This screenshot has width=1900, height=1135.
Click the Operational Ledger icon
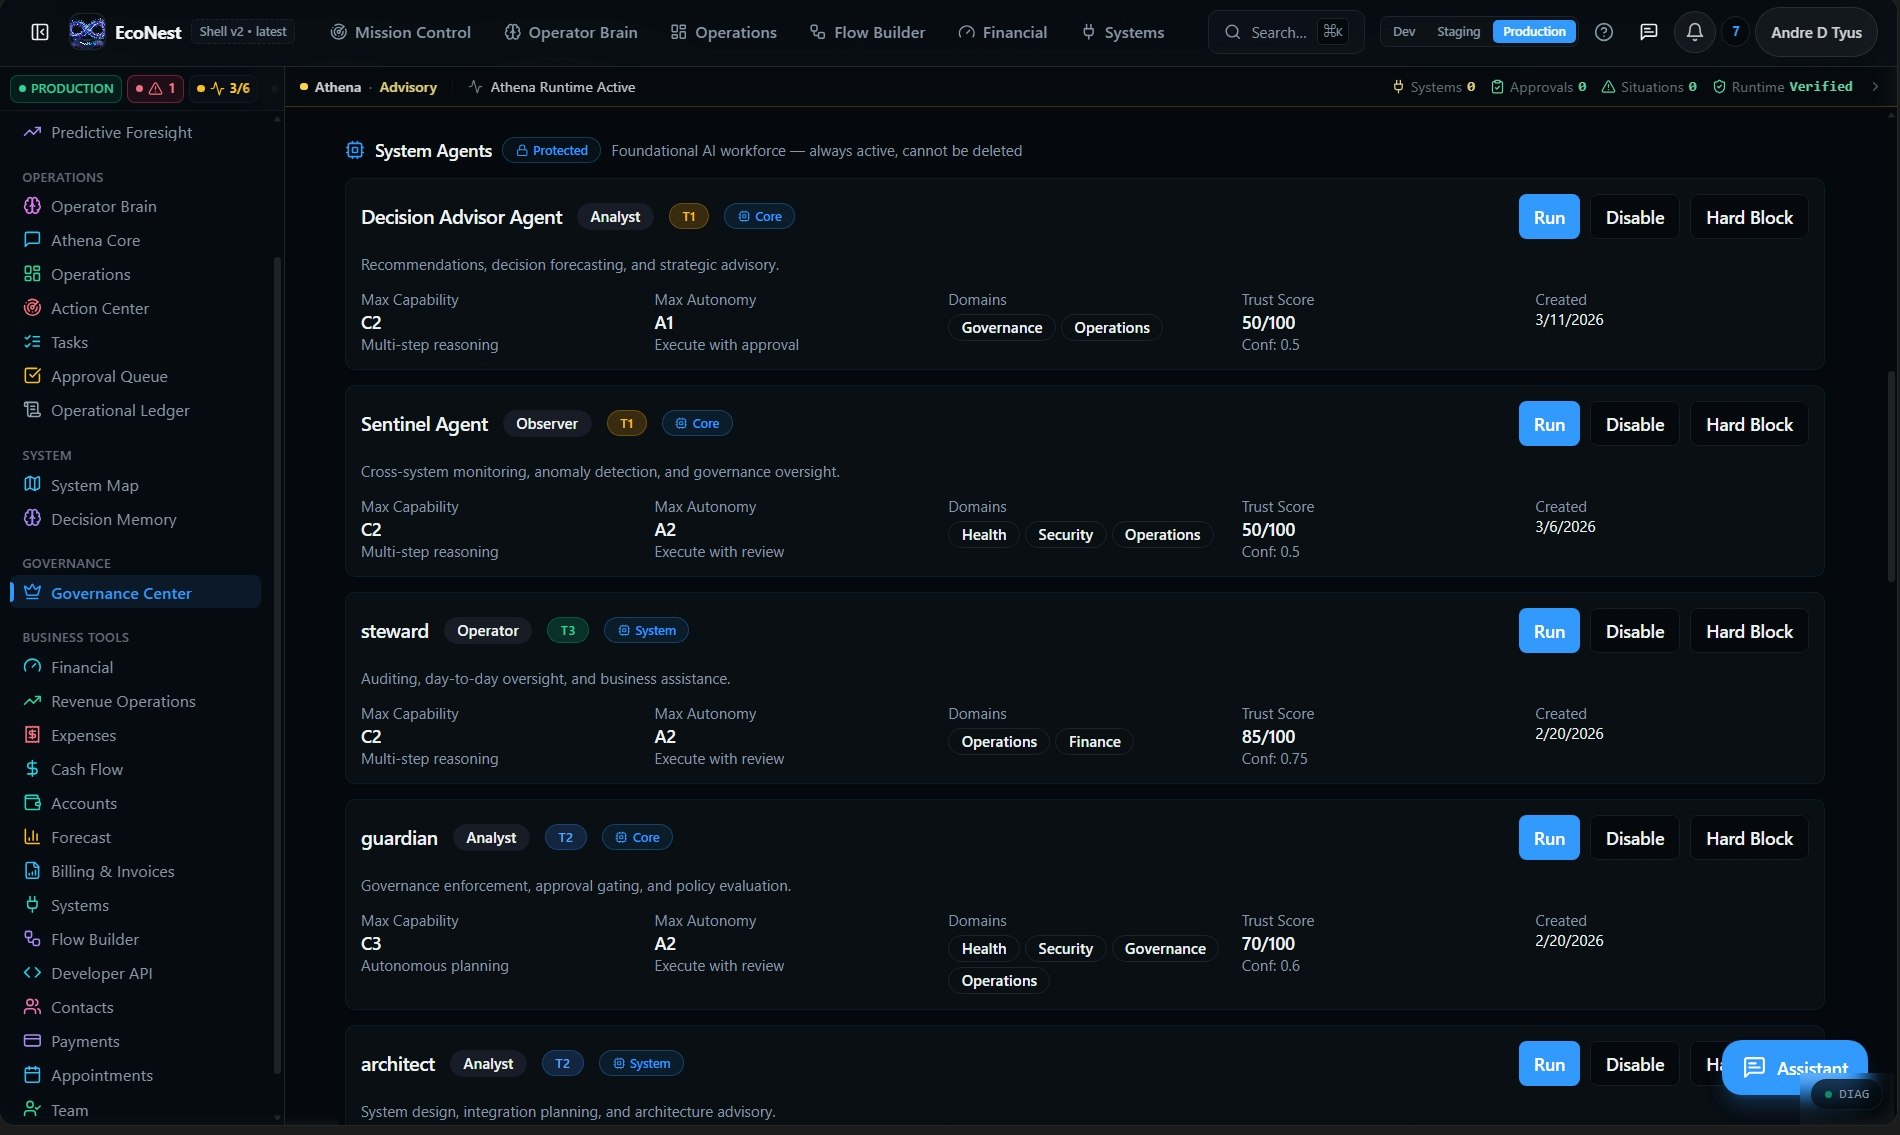(32, 410)
